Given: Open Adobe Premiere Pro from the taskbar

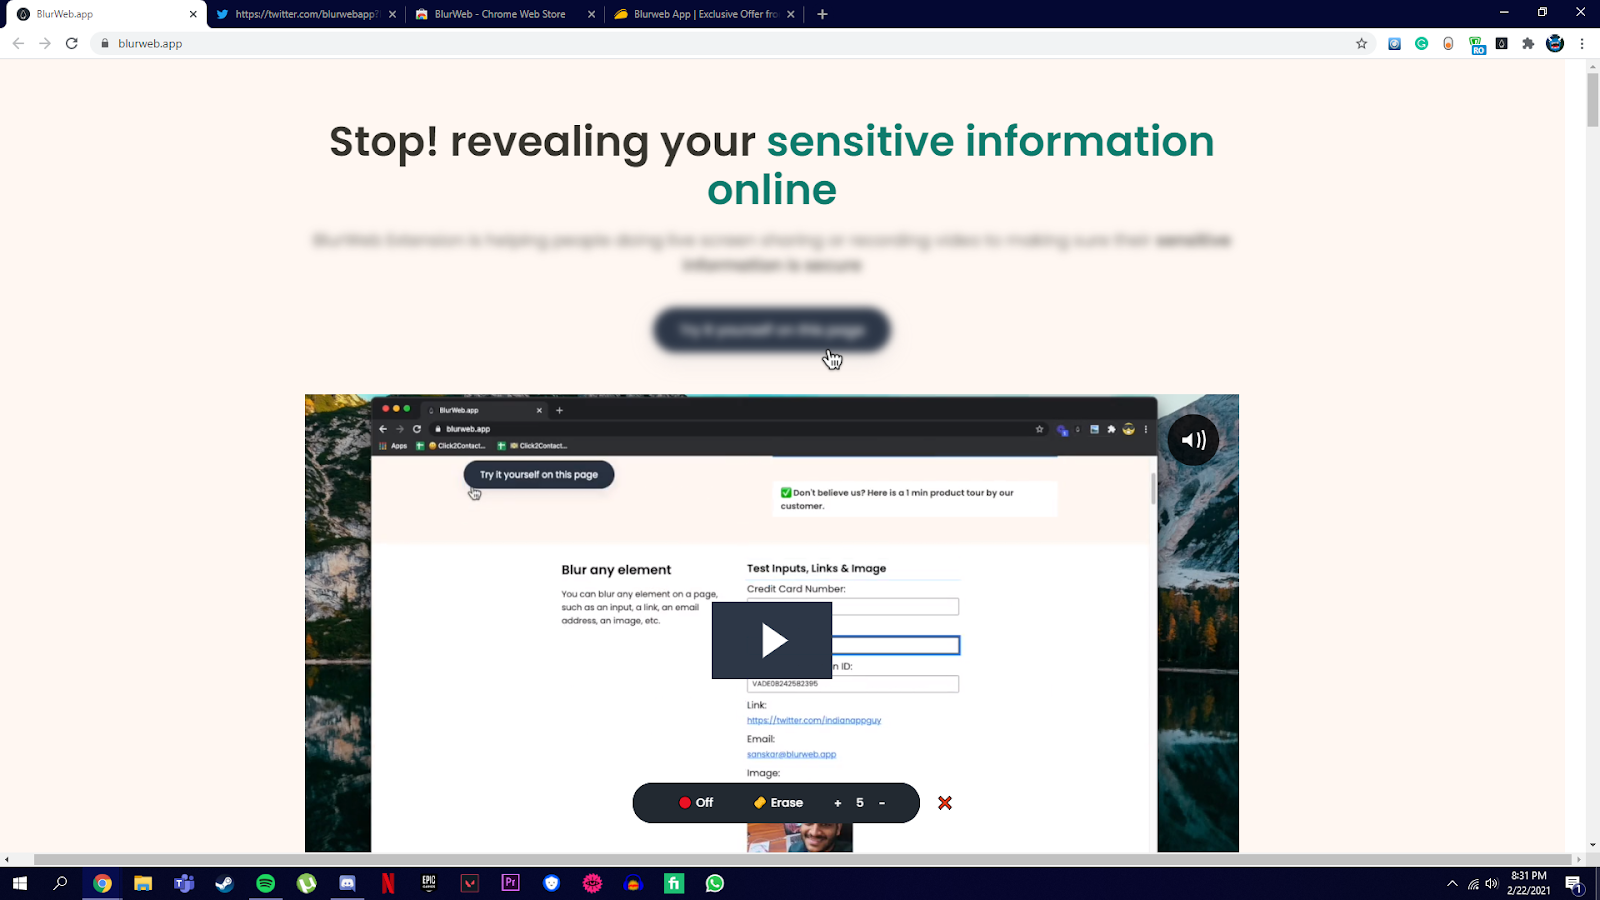Looking at the screenshot, I should 511,883.
